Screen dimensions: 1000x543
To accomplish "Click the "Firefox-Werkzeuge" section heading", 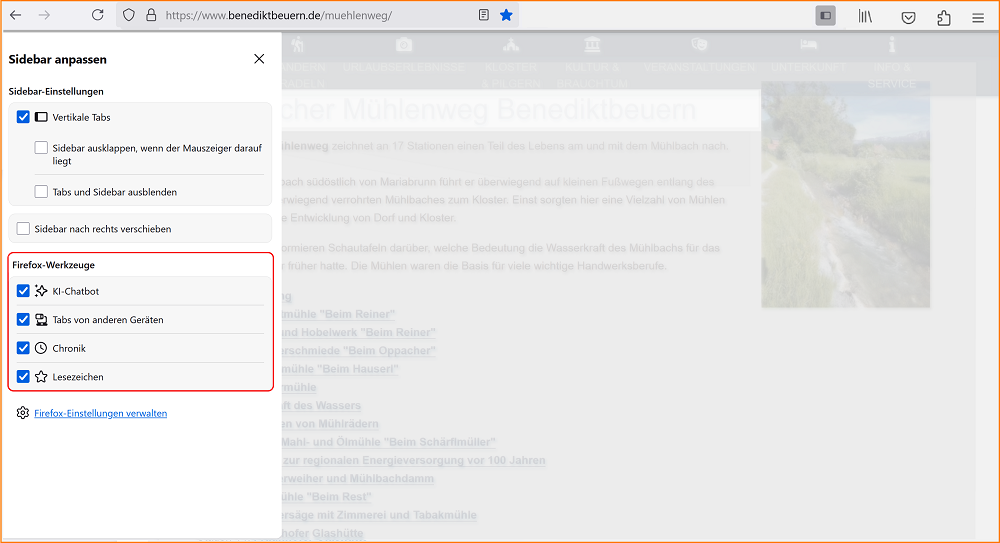I will pos(54,265).
